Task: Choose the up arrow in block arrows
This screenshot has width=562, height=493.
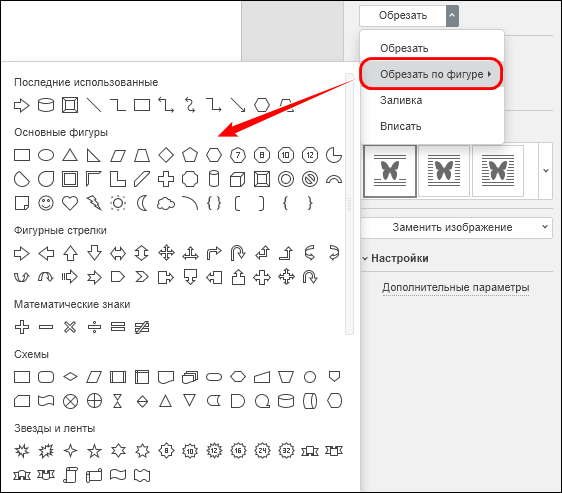Action: click(x=70, y=253)
